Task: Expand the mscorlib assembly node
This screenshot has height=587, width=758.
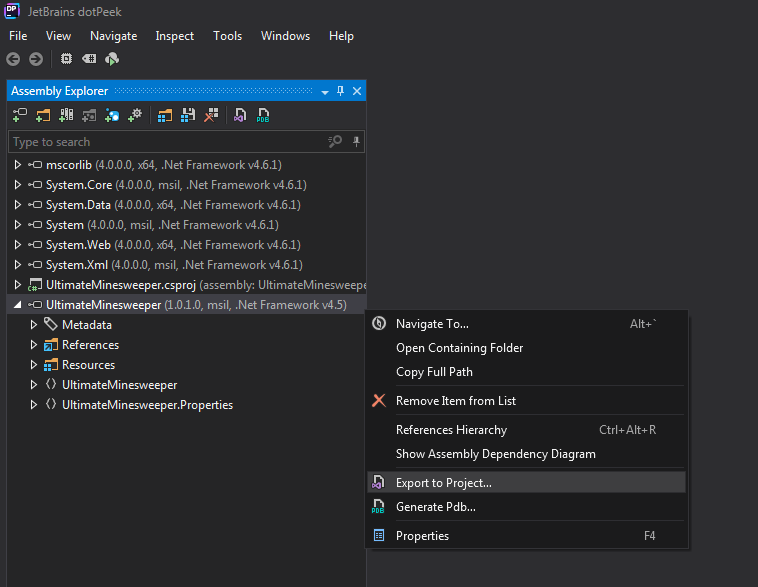Action: coord(17,165)
